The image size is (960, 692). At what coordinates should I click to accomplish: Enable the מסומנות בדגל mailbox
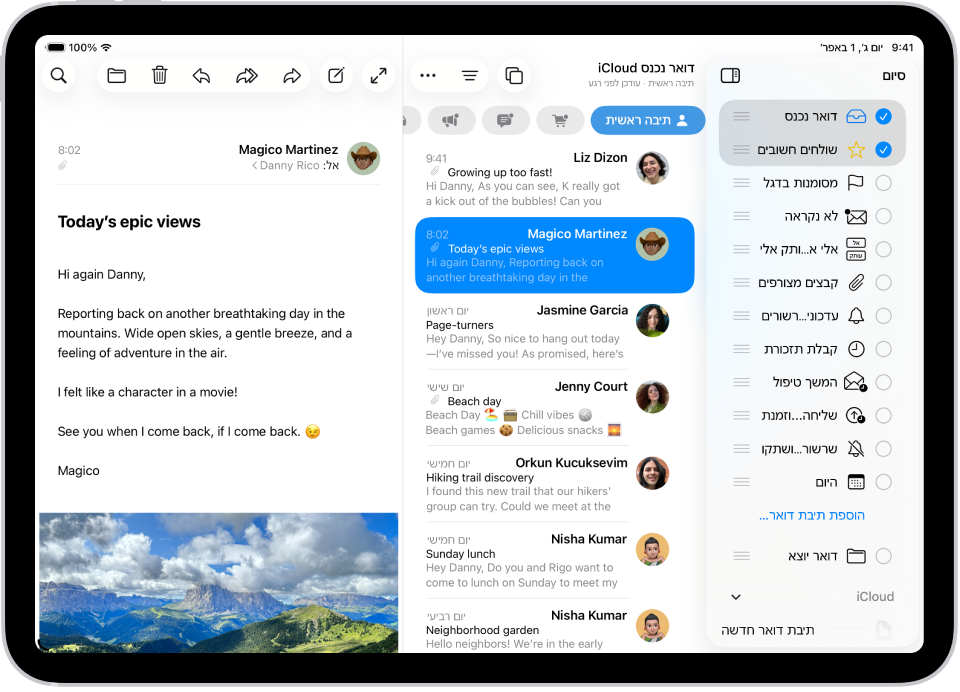[883, 182]
